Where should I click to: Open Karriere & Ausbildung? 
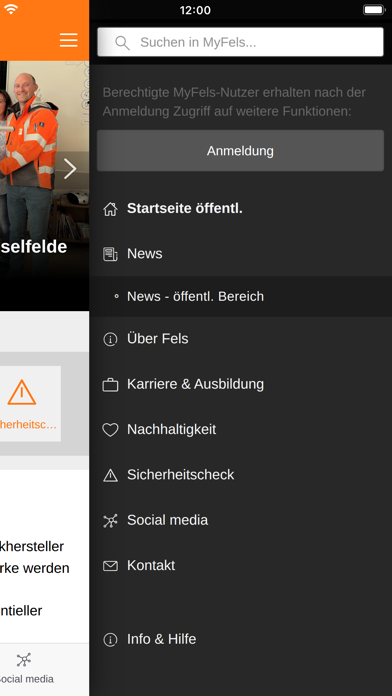[x=195, y=384]
